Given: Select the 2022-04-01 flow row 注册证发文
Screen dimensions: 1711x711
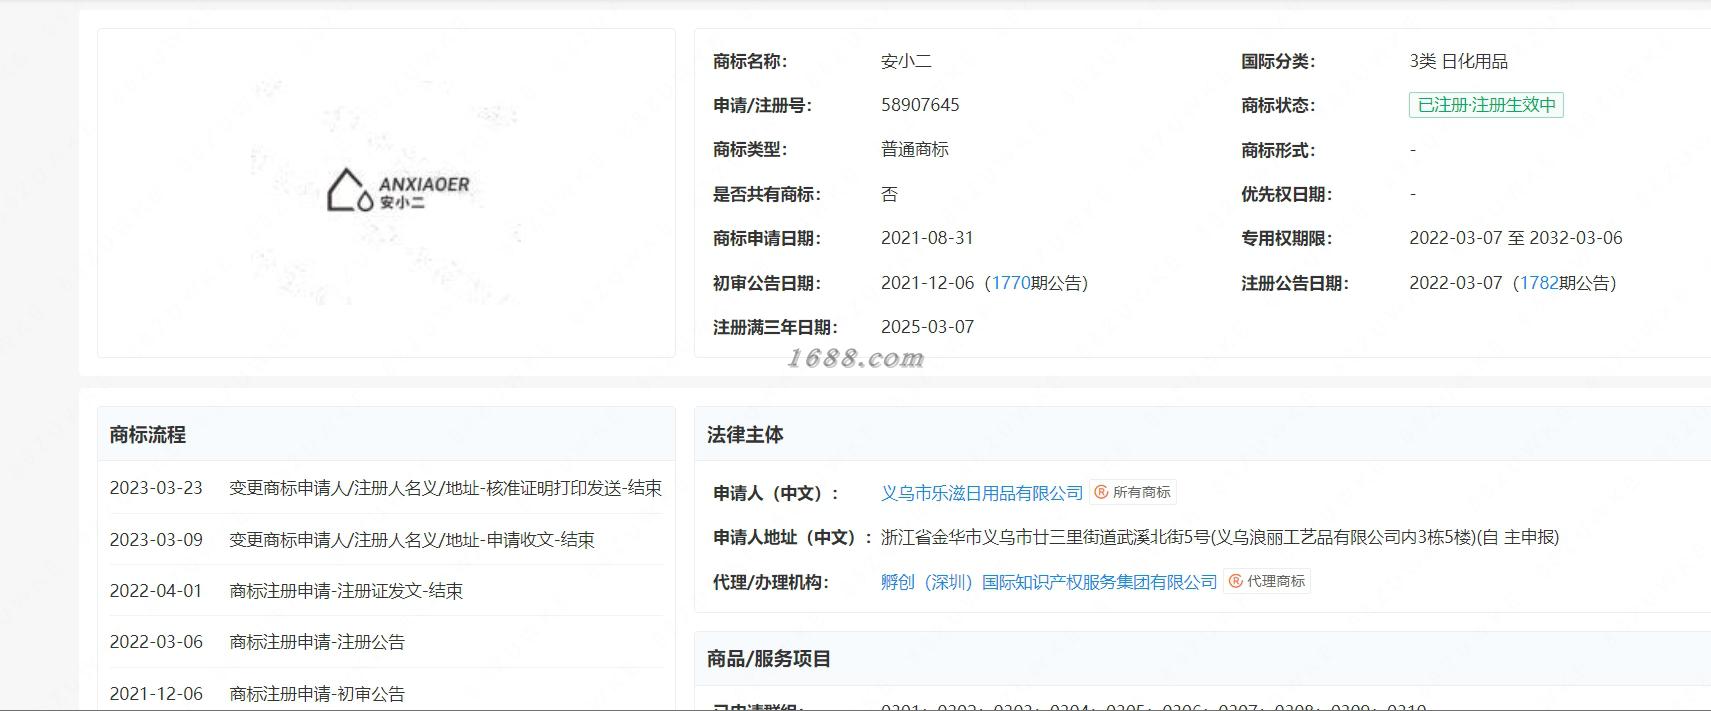Looking at the screenshot, I should (x=386, y=591).
